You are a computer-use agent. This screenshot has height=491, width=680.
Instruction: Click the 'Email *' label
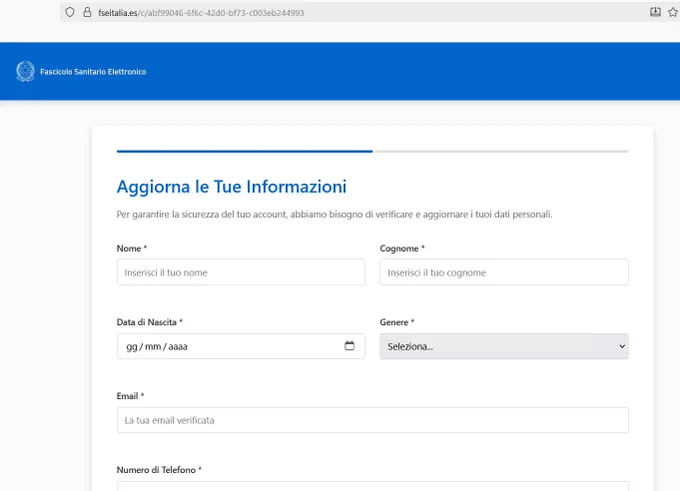pos(130,396)
